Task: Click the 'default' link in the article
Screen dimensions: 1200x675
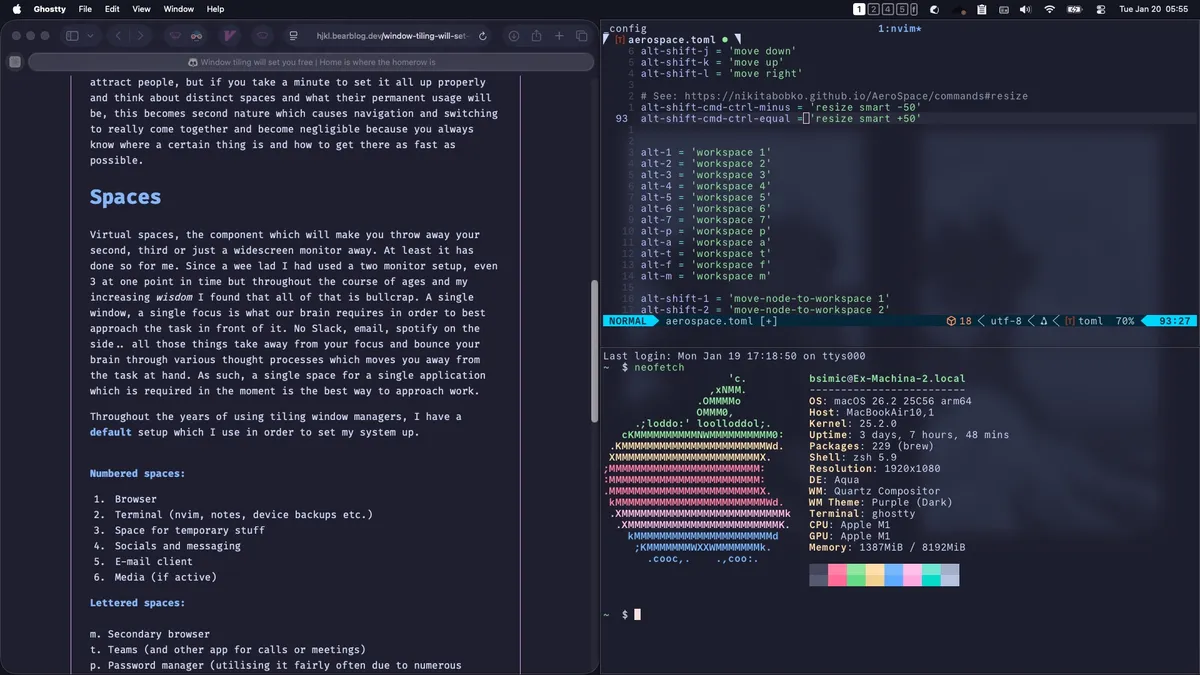Action: coord(110,432)
